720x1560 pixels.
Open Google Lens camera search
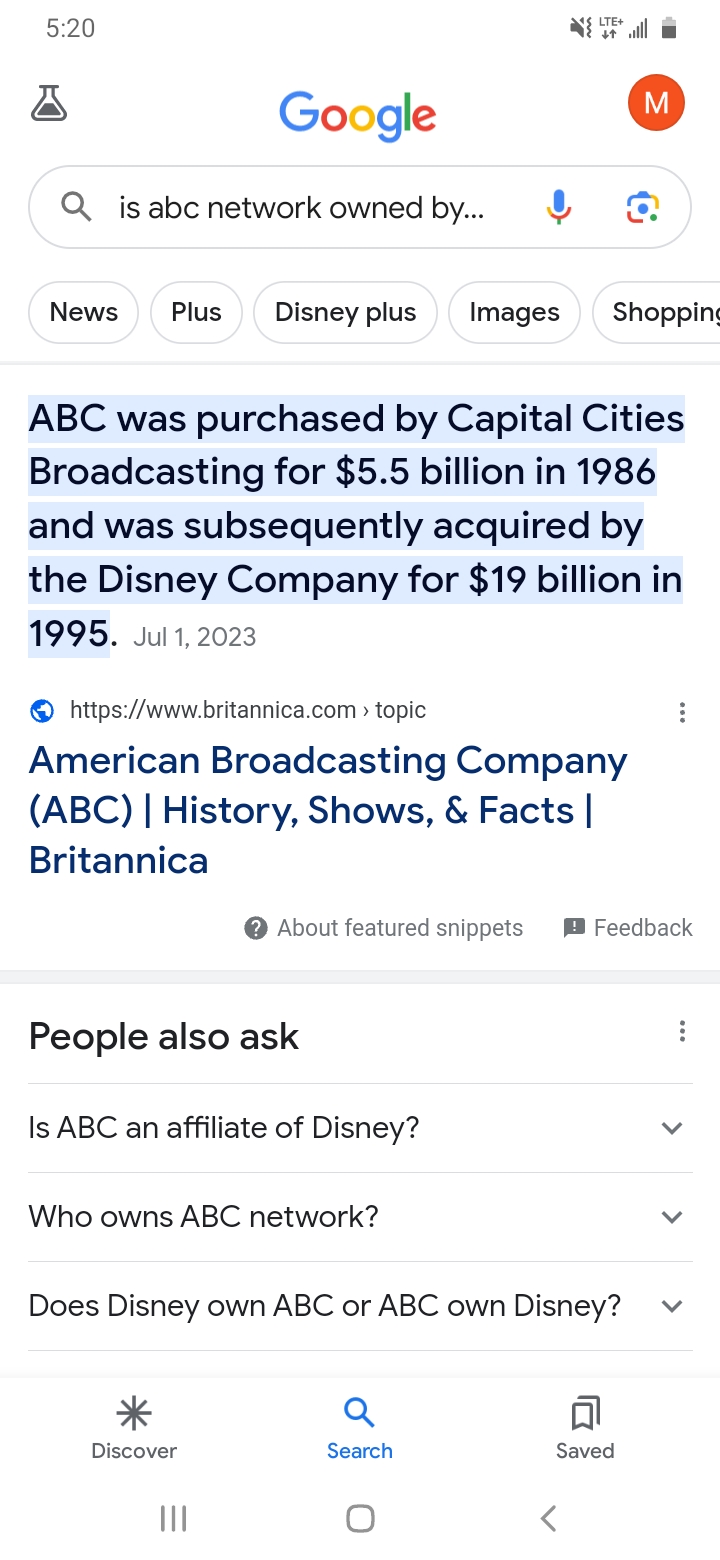[x=642, y=207]
